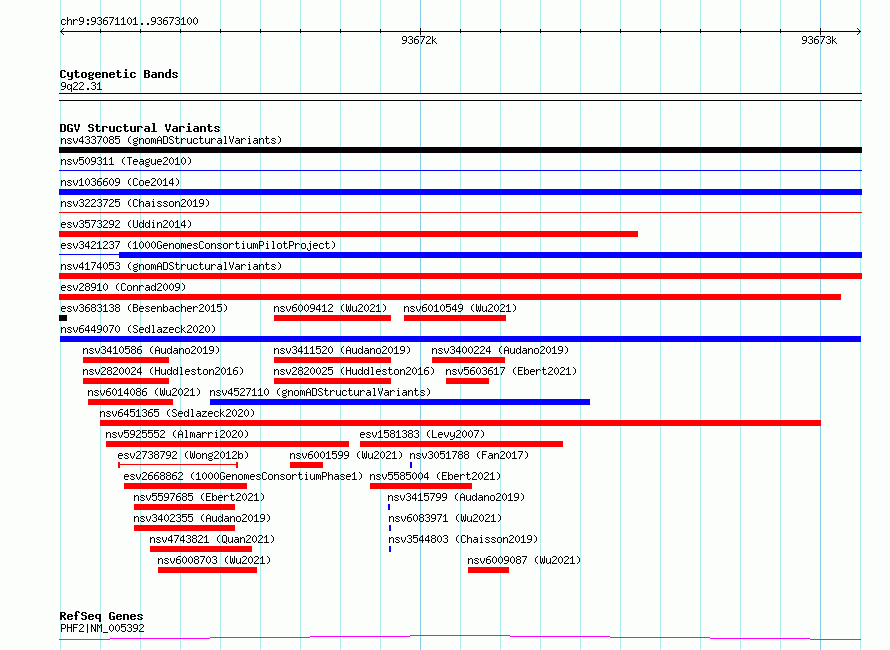This screenshot has height=650, width=890.
Task: Select the thin esv2738792 (Wong2012b) bar
Action: tap(178, 465)
